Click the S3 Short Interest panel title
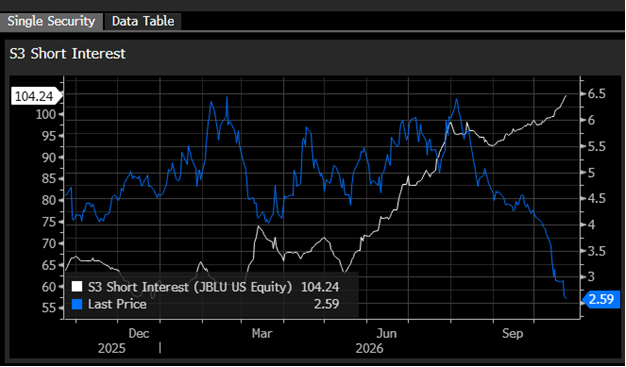 pos(67,54)
